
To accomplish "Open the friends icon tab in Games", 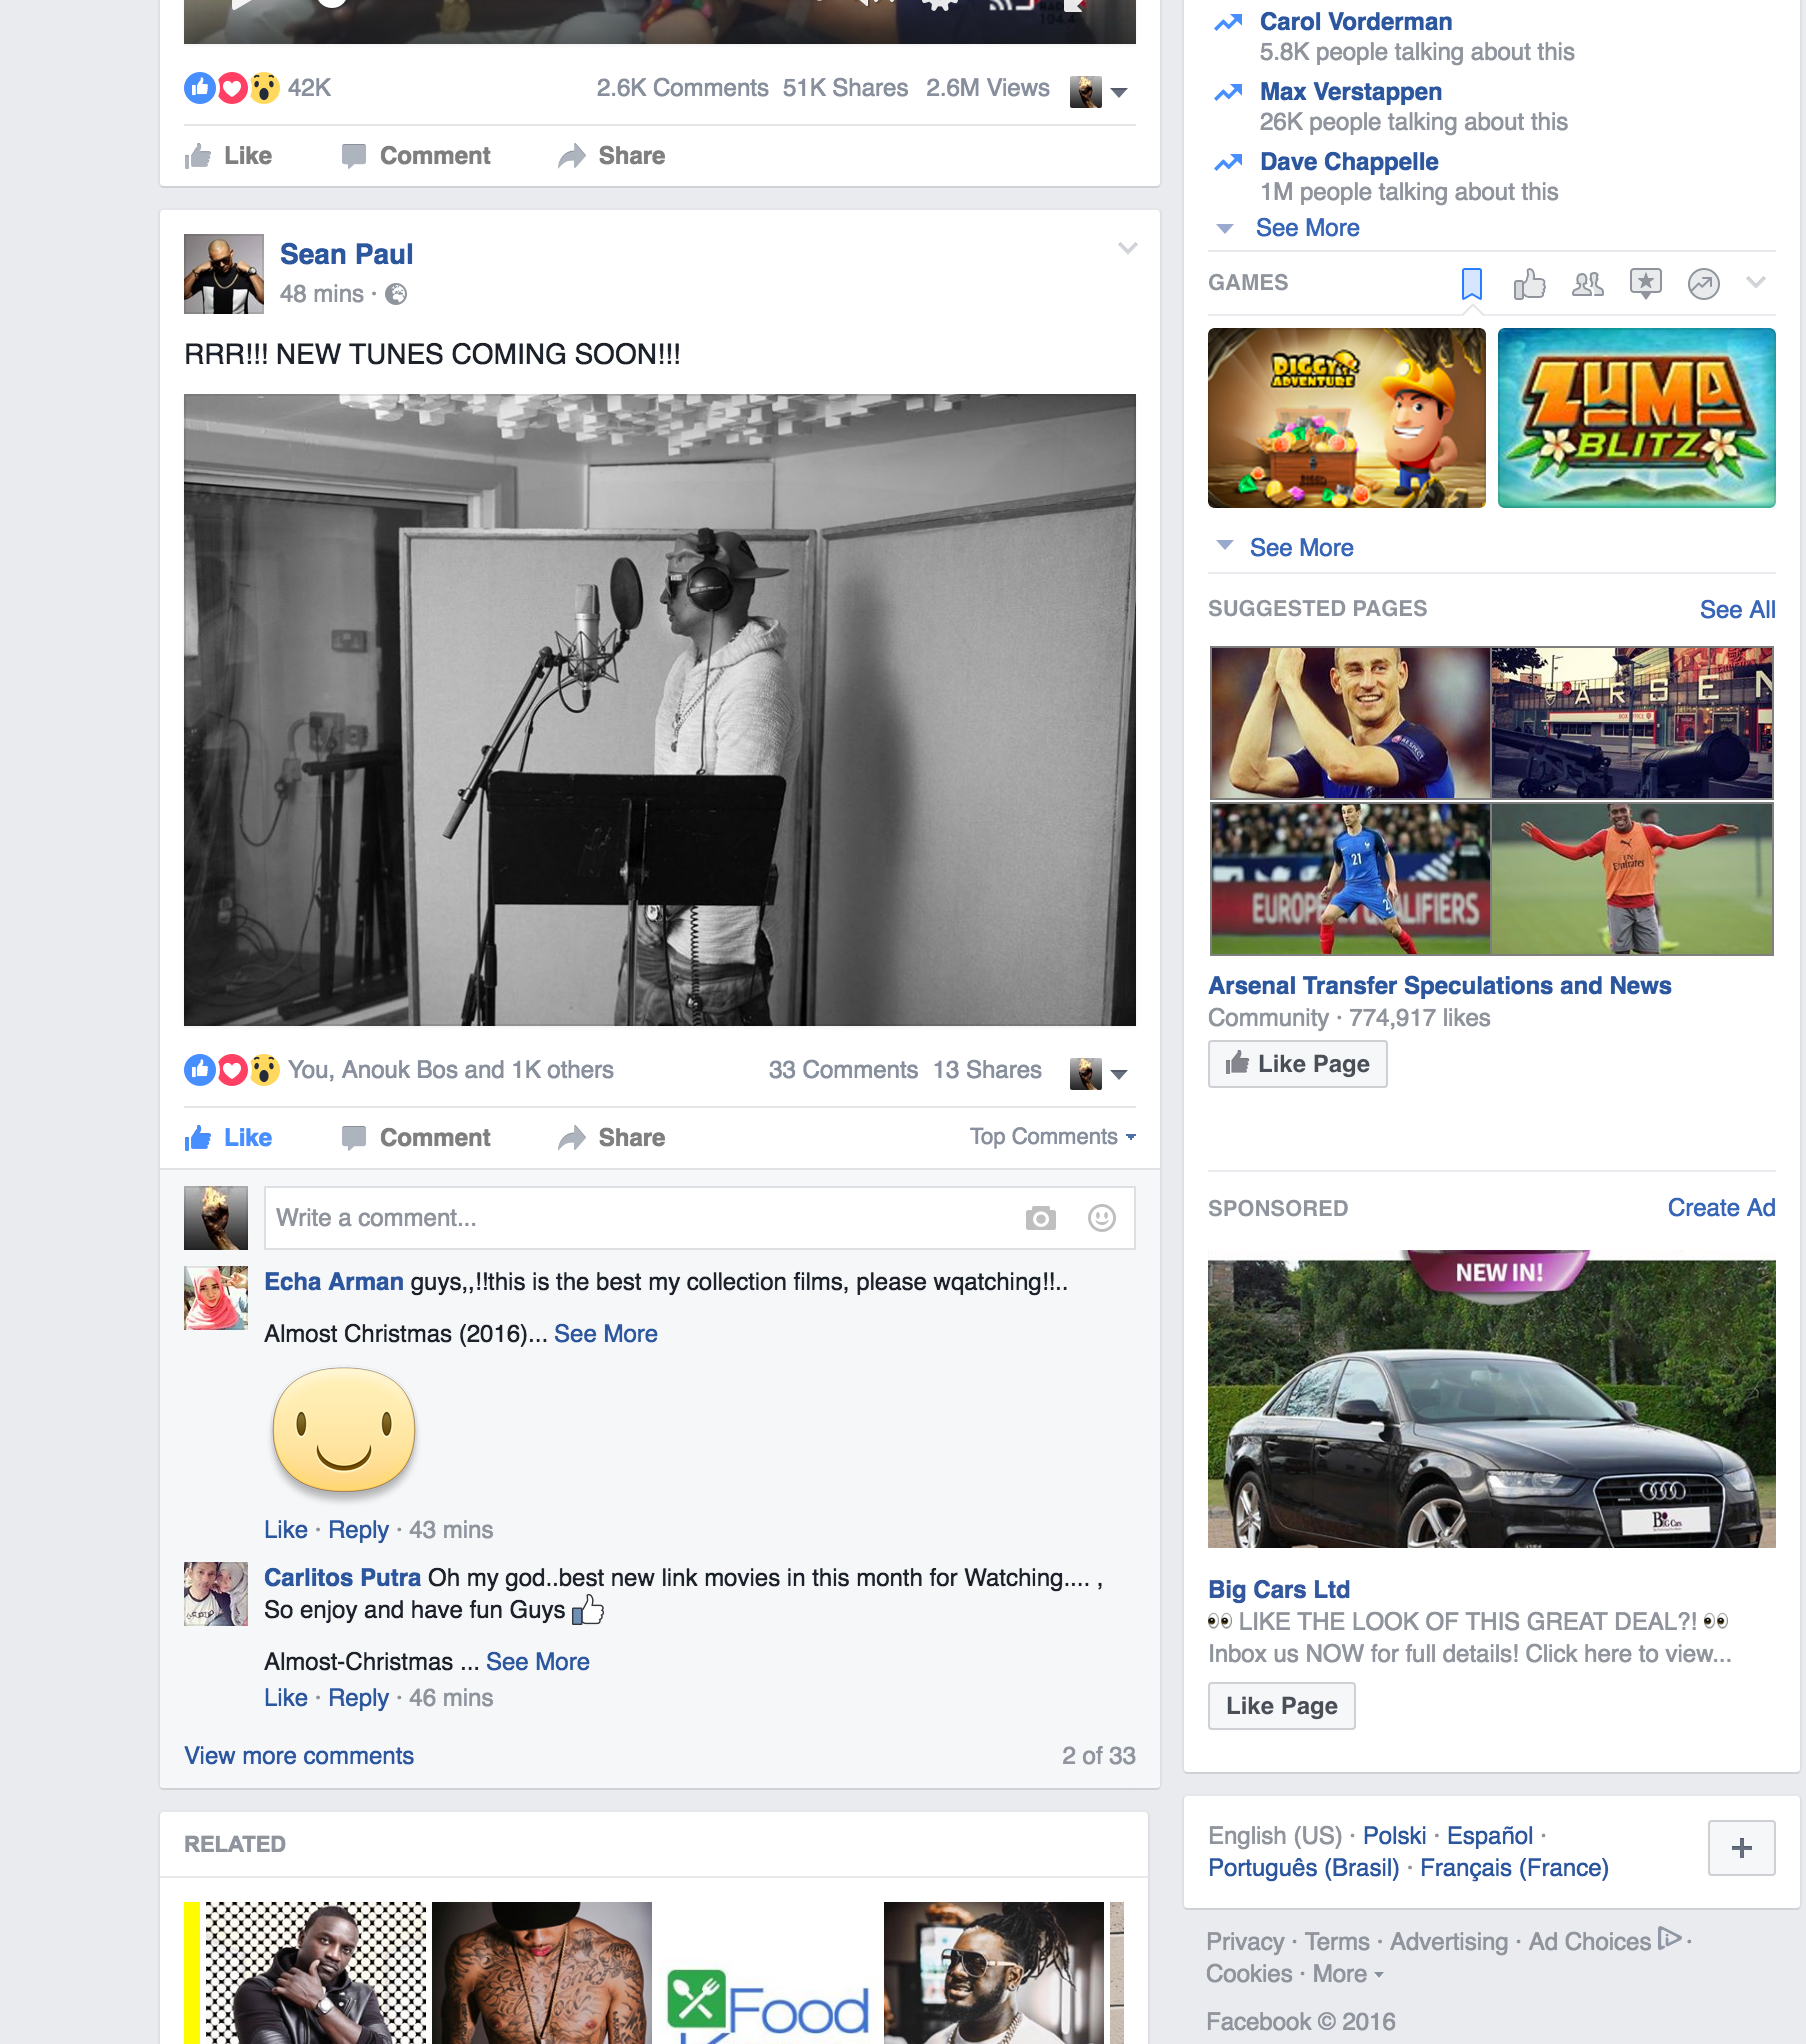I will (1587, 284).
